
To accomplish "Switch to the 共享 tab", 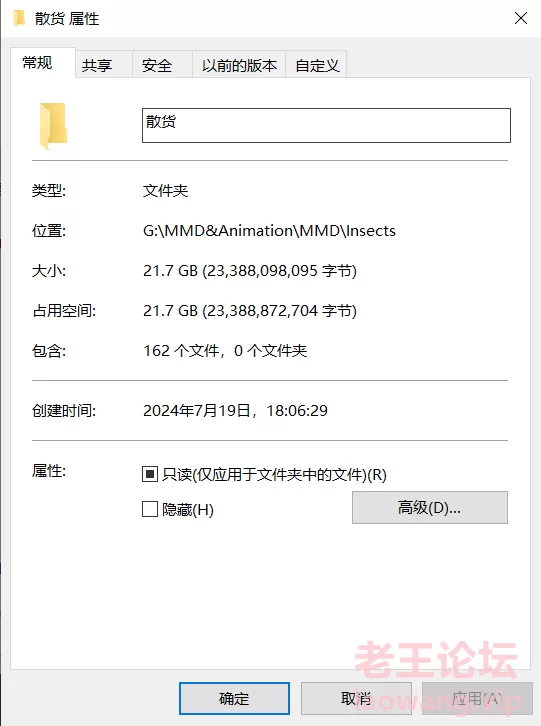I will 97,65.
